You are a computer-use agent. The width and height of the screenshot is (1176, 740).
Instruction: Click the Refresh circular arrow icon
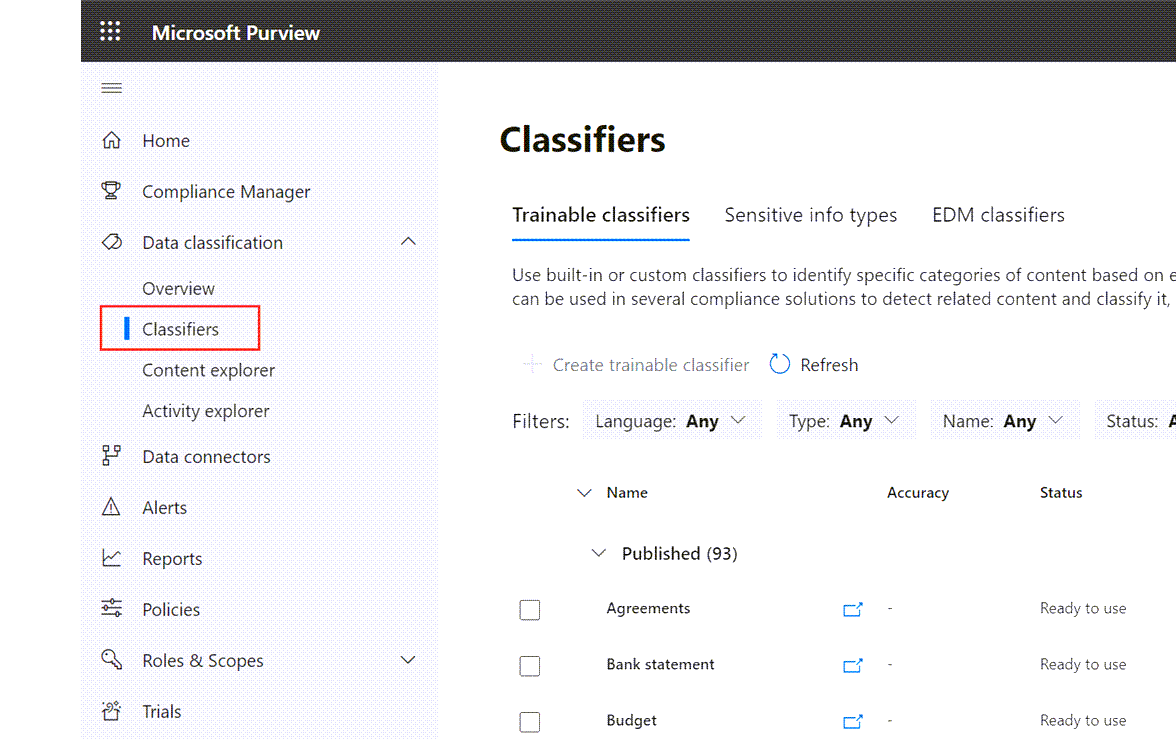tap(780, 365)
